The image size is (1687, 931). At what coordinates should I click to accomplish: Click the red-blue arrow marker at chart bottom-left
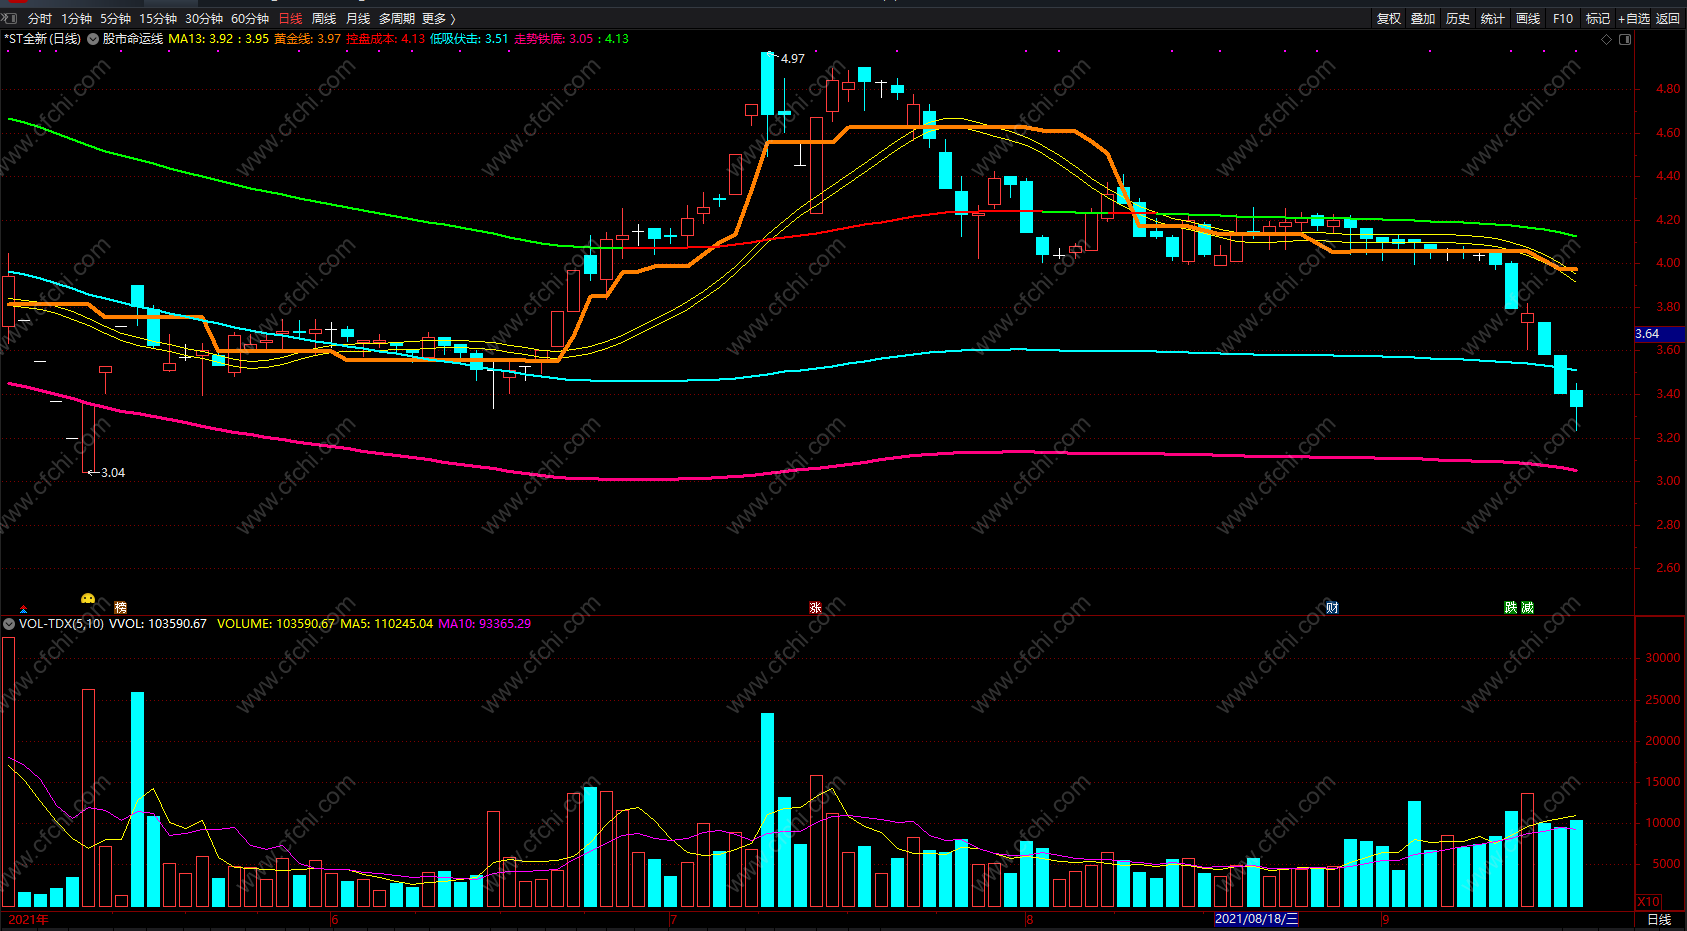[x=24, y=609]
